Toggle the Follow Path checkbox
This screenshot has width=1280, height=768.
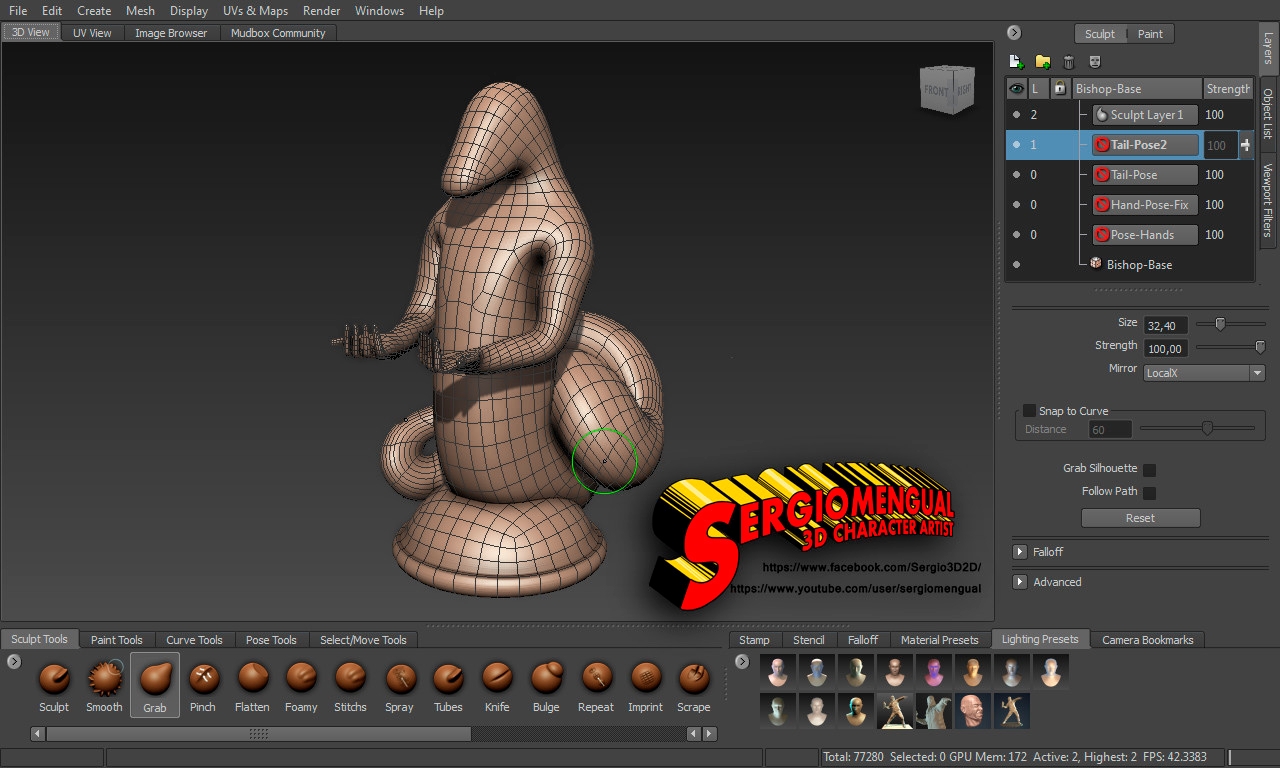[x=1150, y=492]
